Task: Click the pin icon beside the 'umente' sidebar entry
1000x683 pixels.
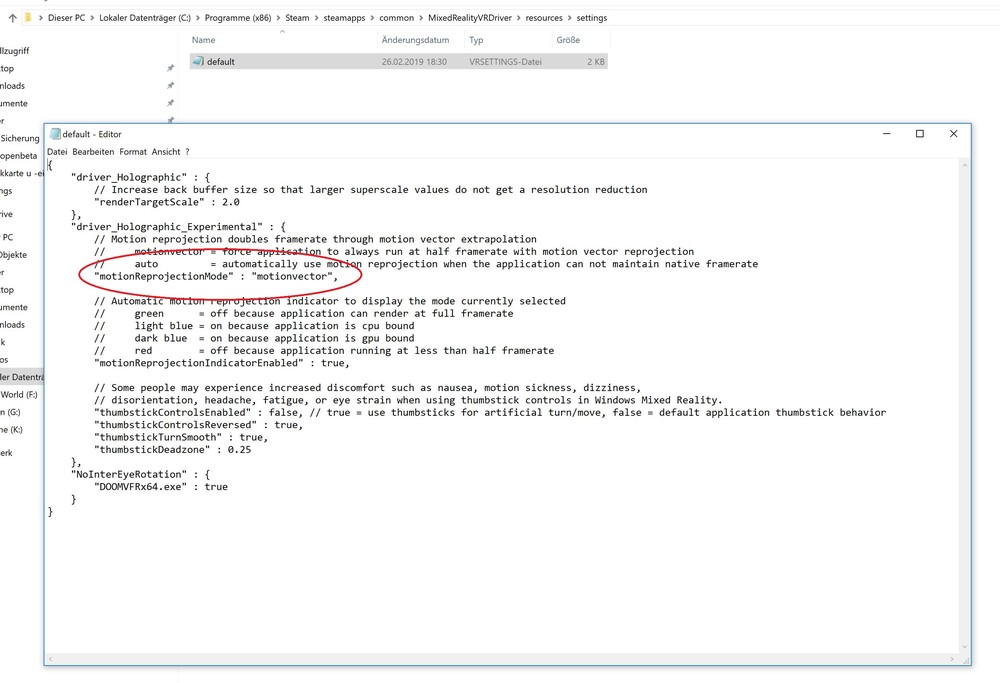Action: tap(170, 103)
